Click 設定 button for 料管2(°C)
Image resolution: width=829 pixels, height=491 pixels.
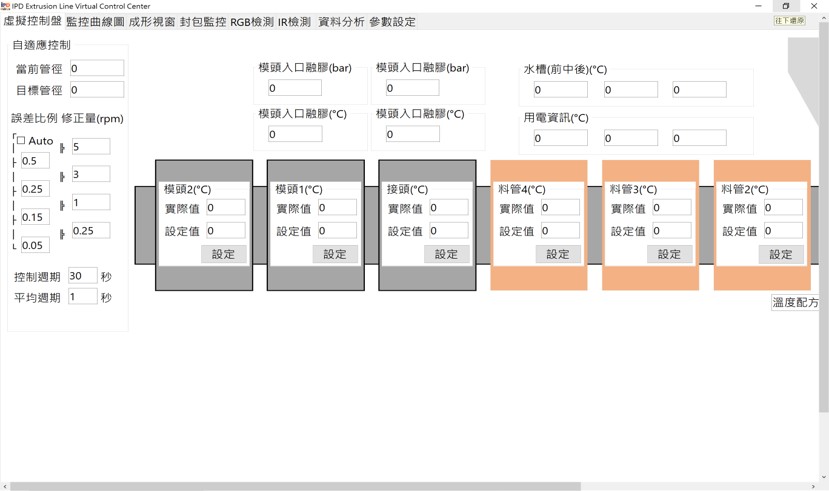point(781,254)
